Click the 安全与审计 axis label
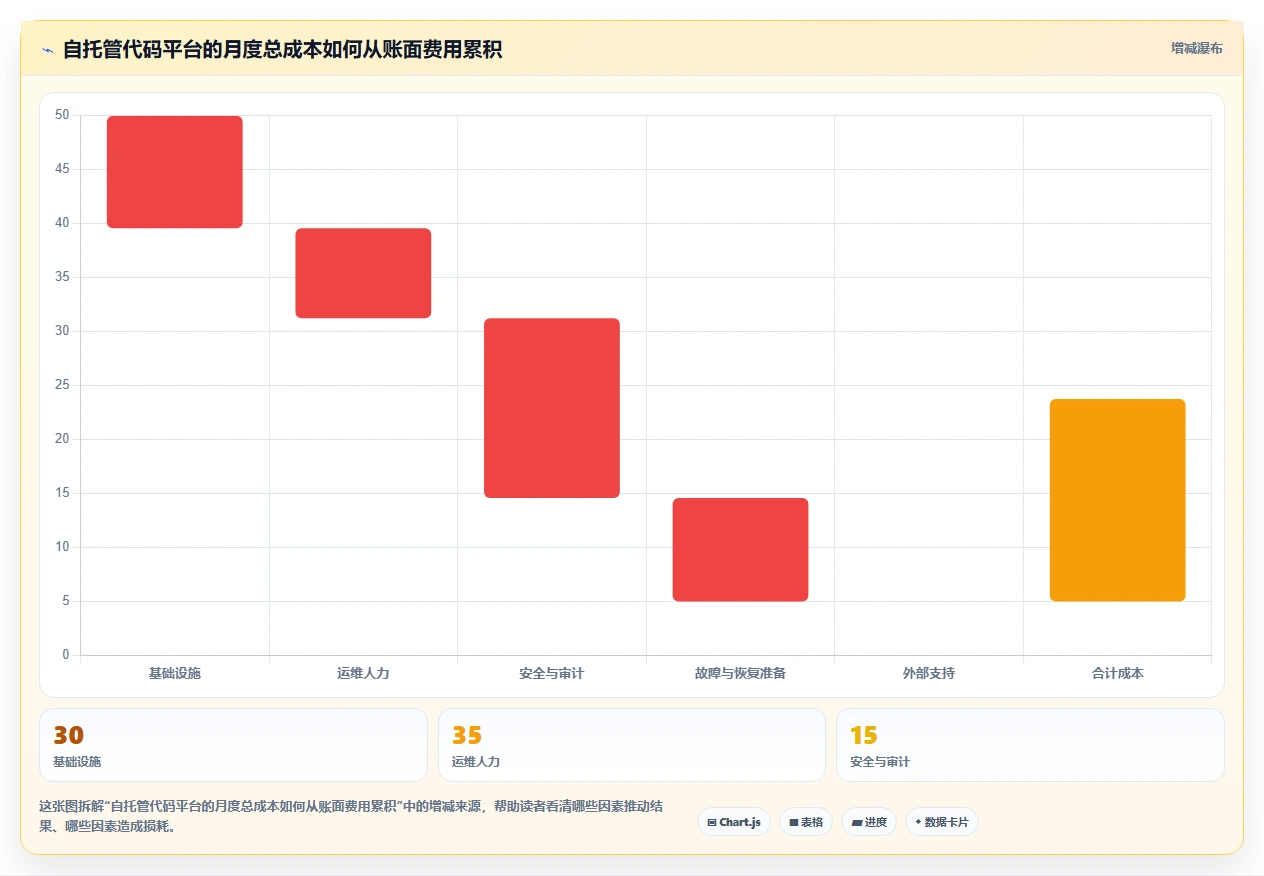This screenshot has height=876, width=1264. 552,673
